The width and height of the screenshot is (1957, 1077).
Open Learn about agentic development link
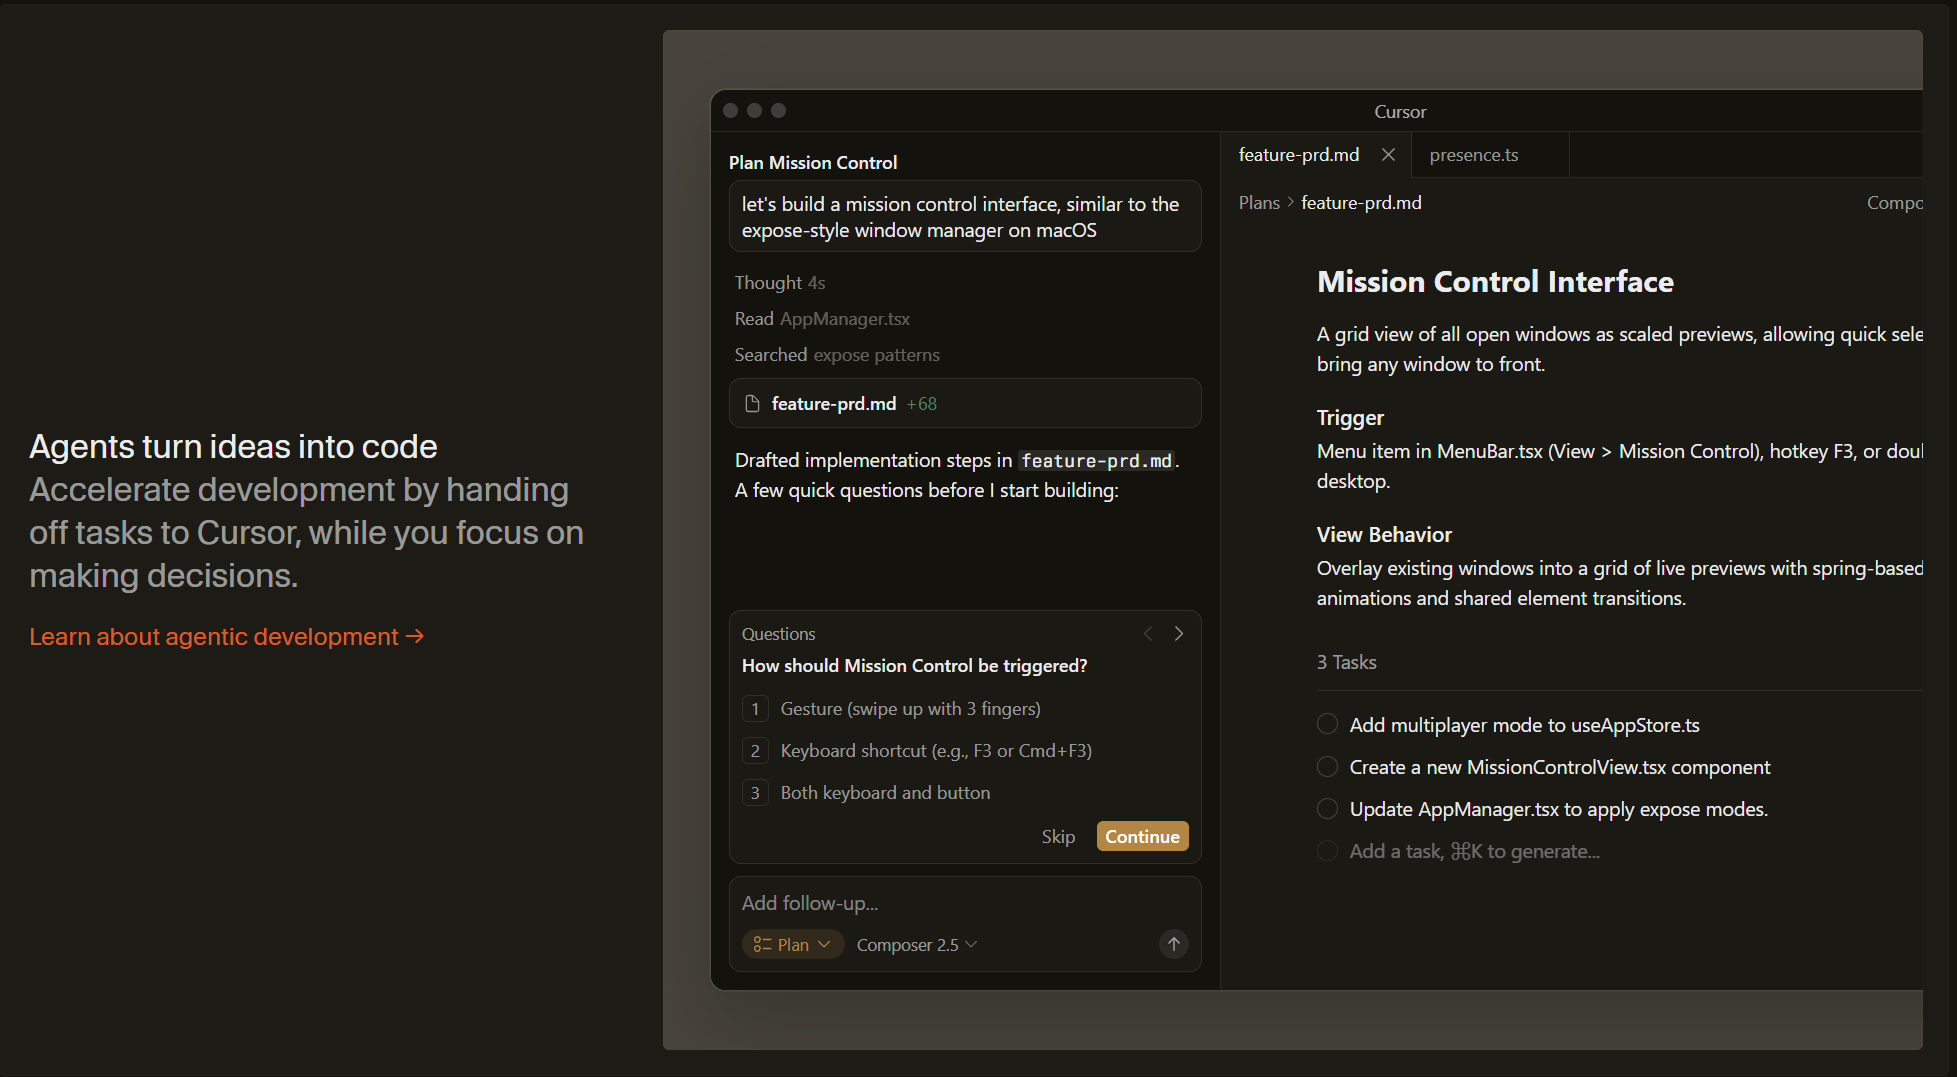(227, 637)
